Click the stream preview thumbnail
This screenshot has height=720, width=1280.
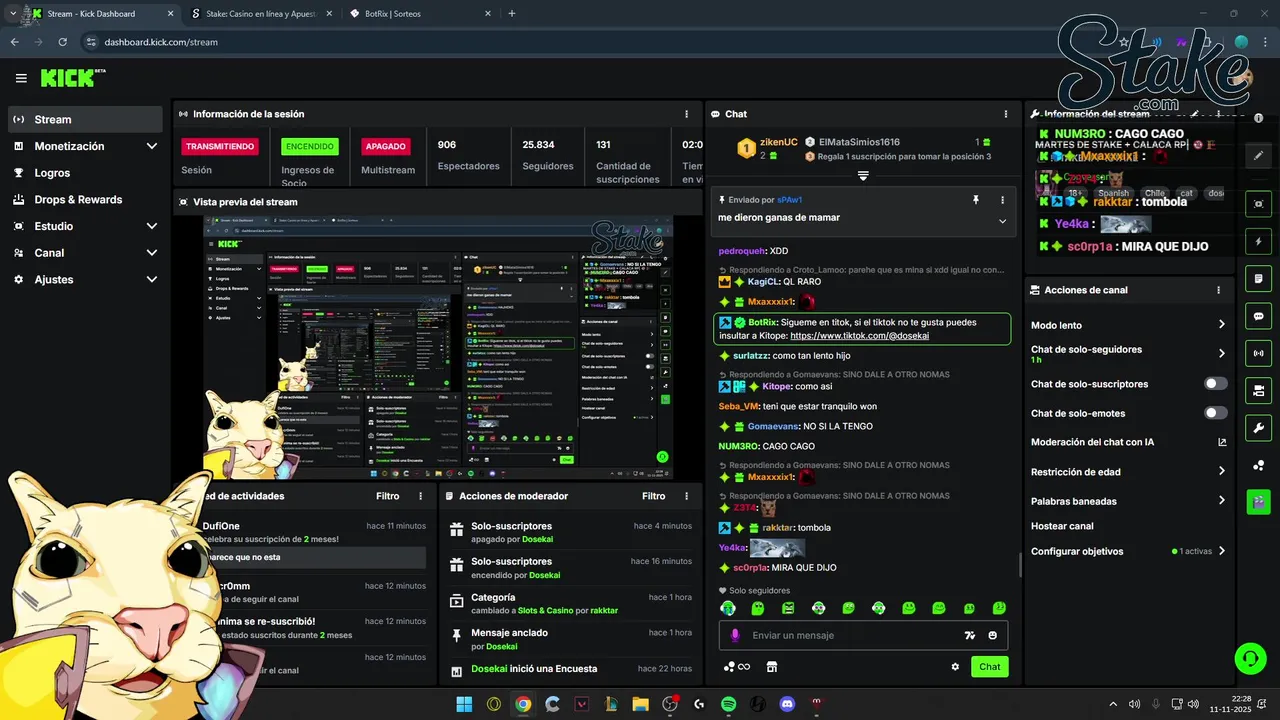(438, 347)
